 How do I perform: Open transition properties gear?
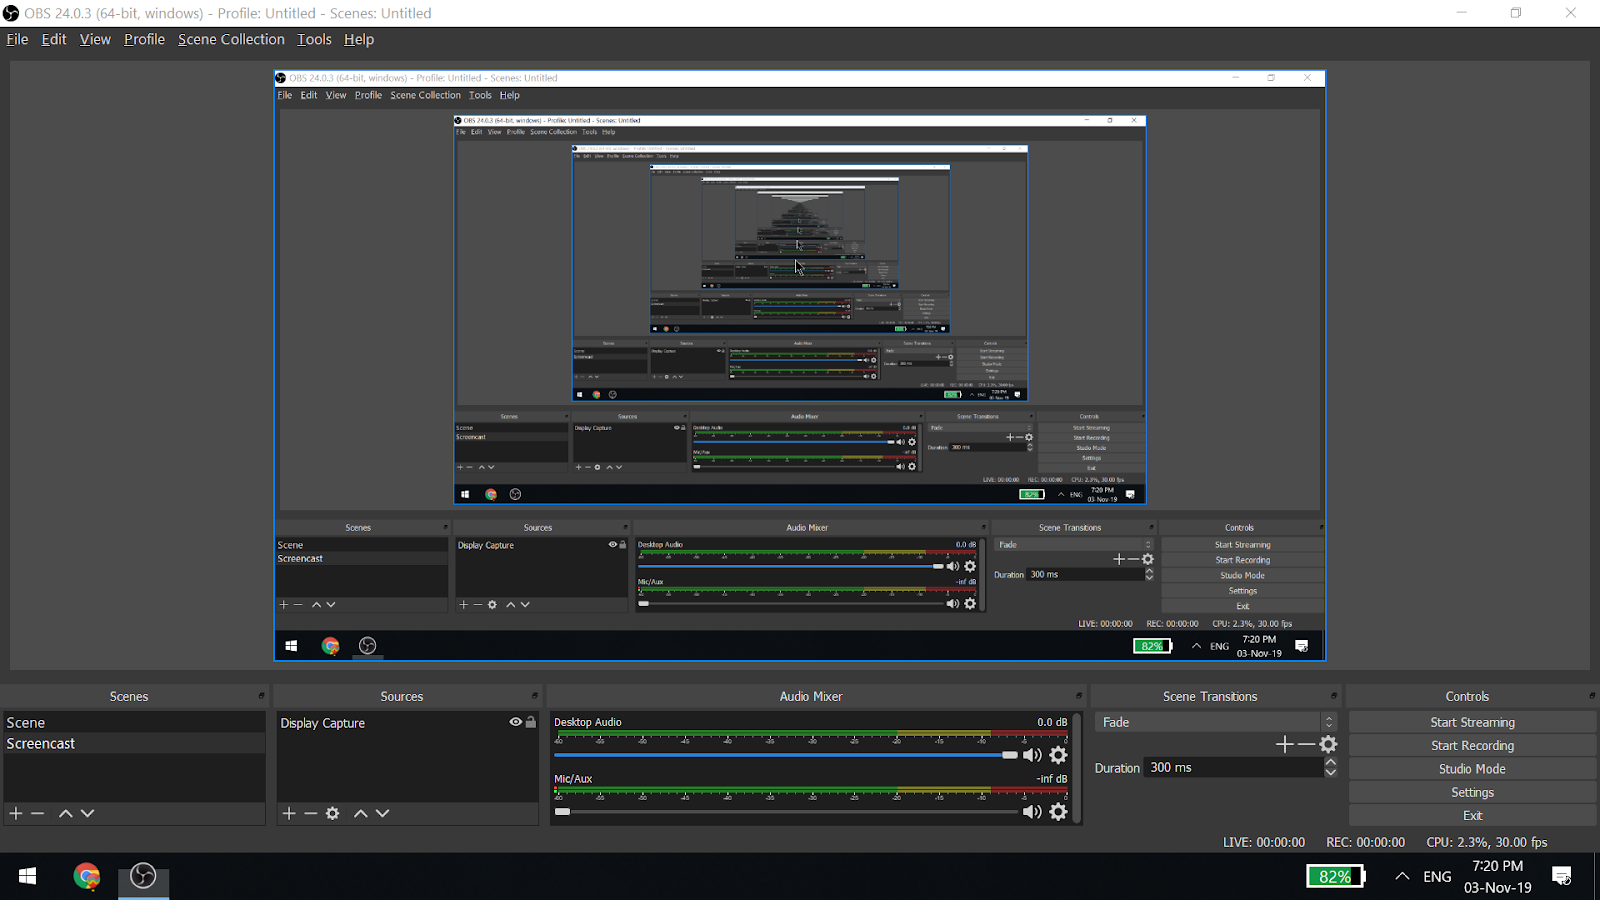1328,744
